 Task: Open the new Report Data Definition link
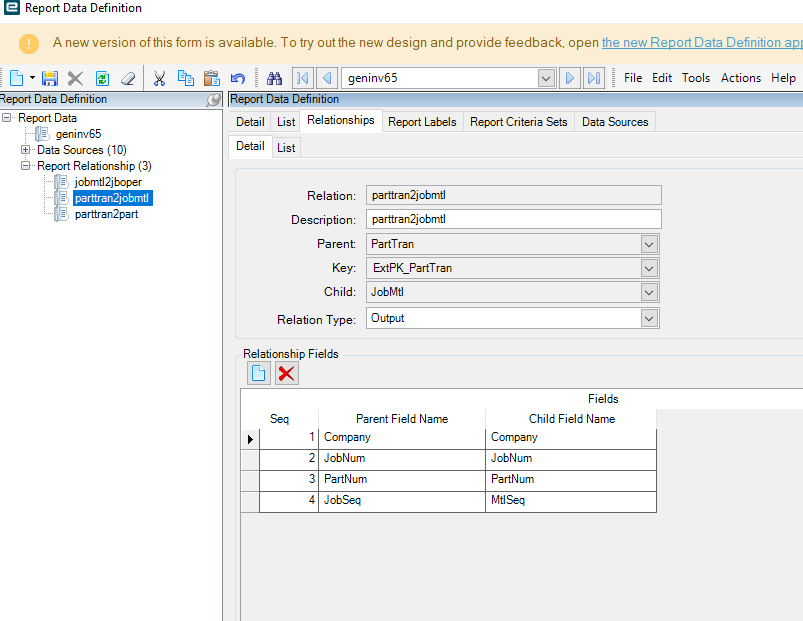pos(701,43)
